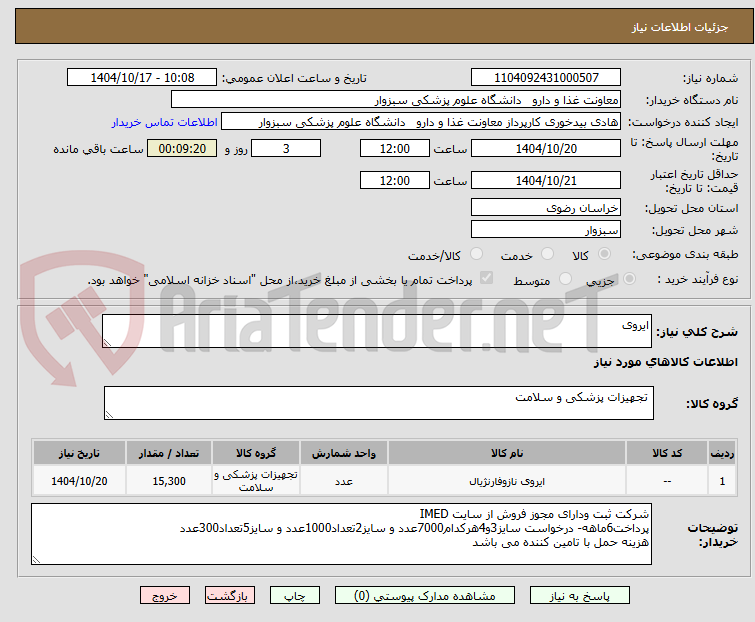Viewport: 755px width, 622px height.
Task: Click the جزئیات اطلاعات نیاز header title
Action: click(x=680, y=27)
